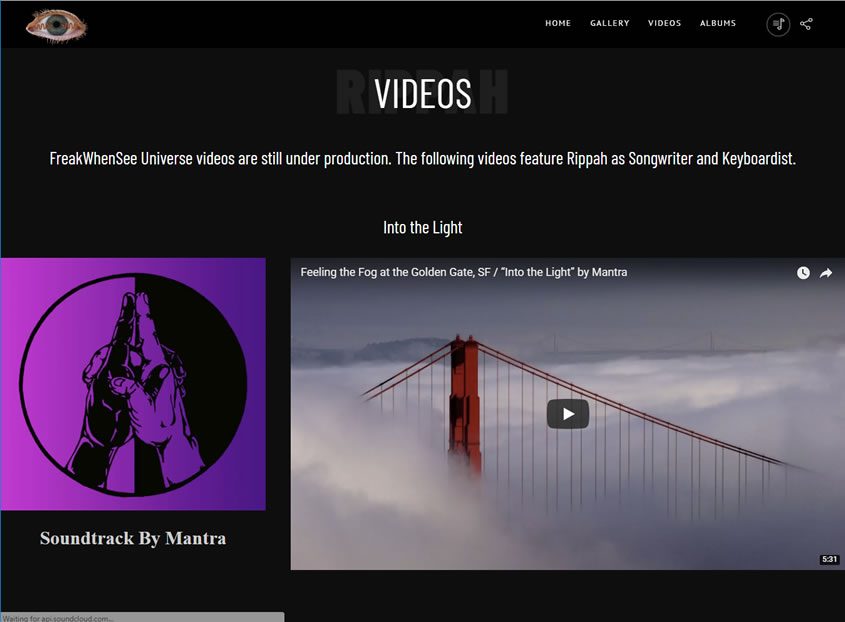Click the FreakWhenSee Universe description text
The height and width of the screenshot is (622, 845).
pos(422,159)
